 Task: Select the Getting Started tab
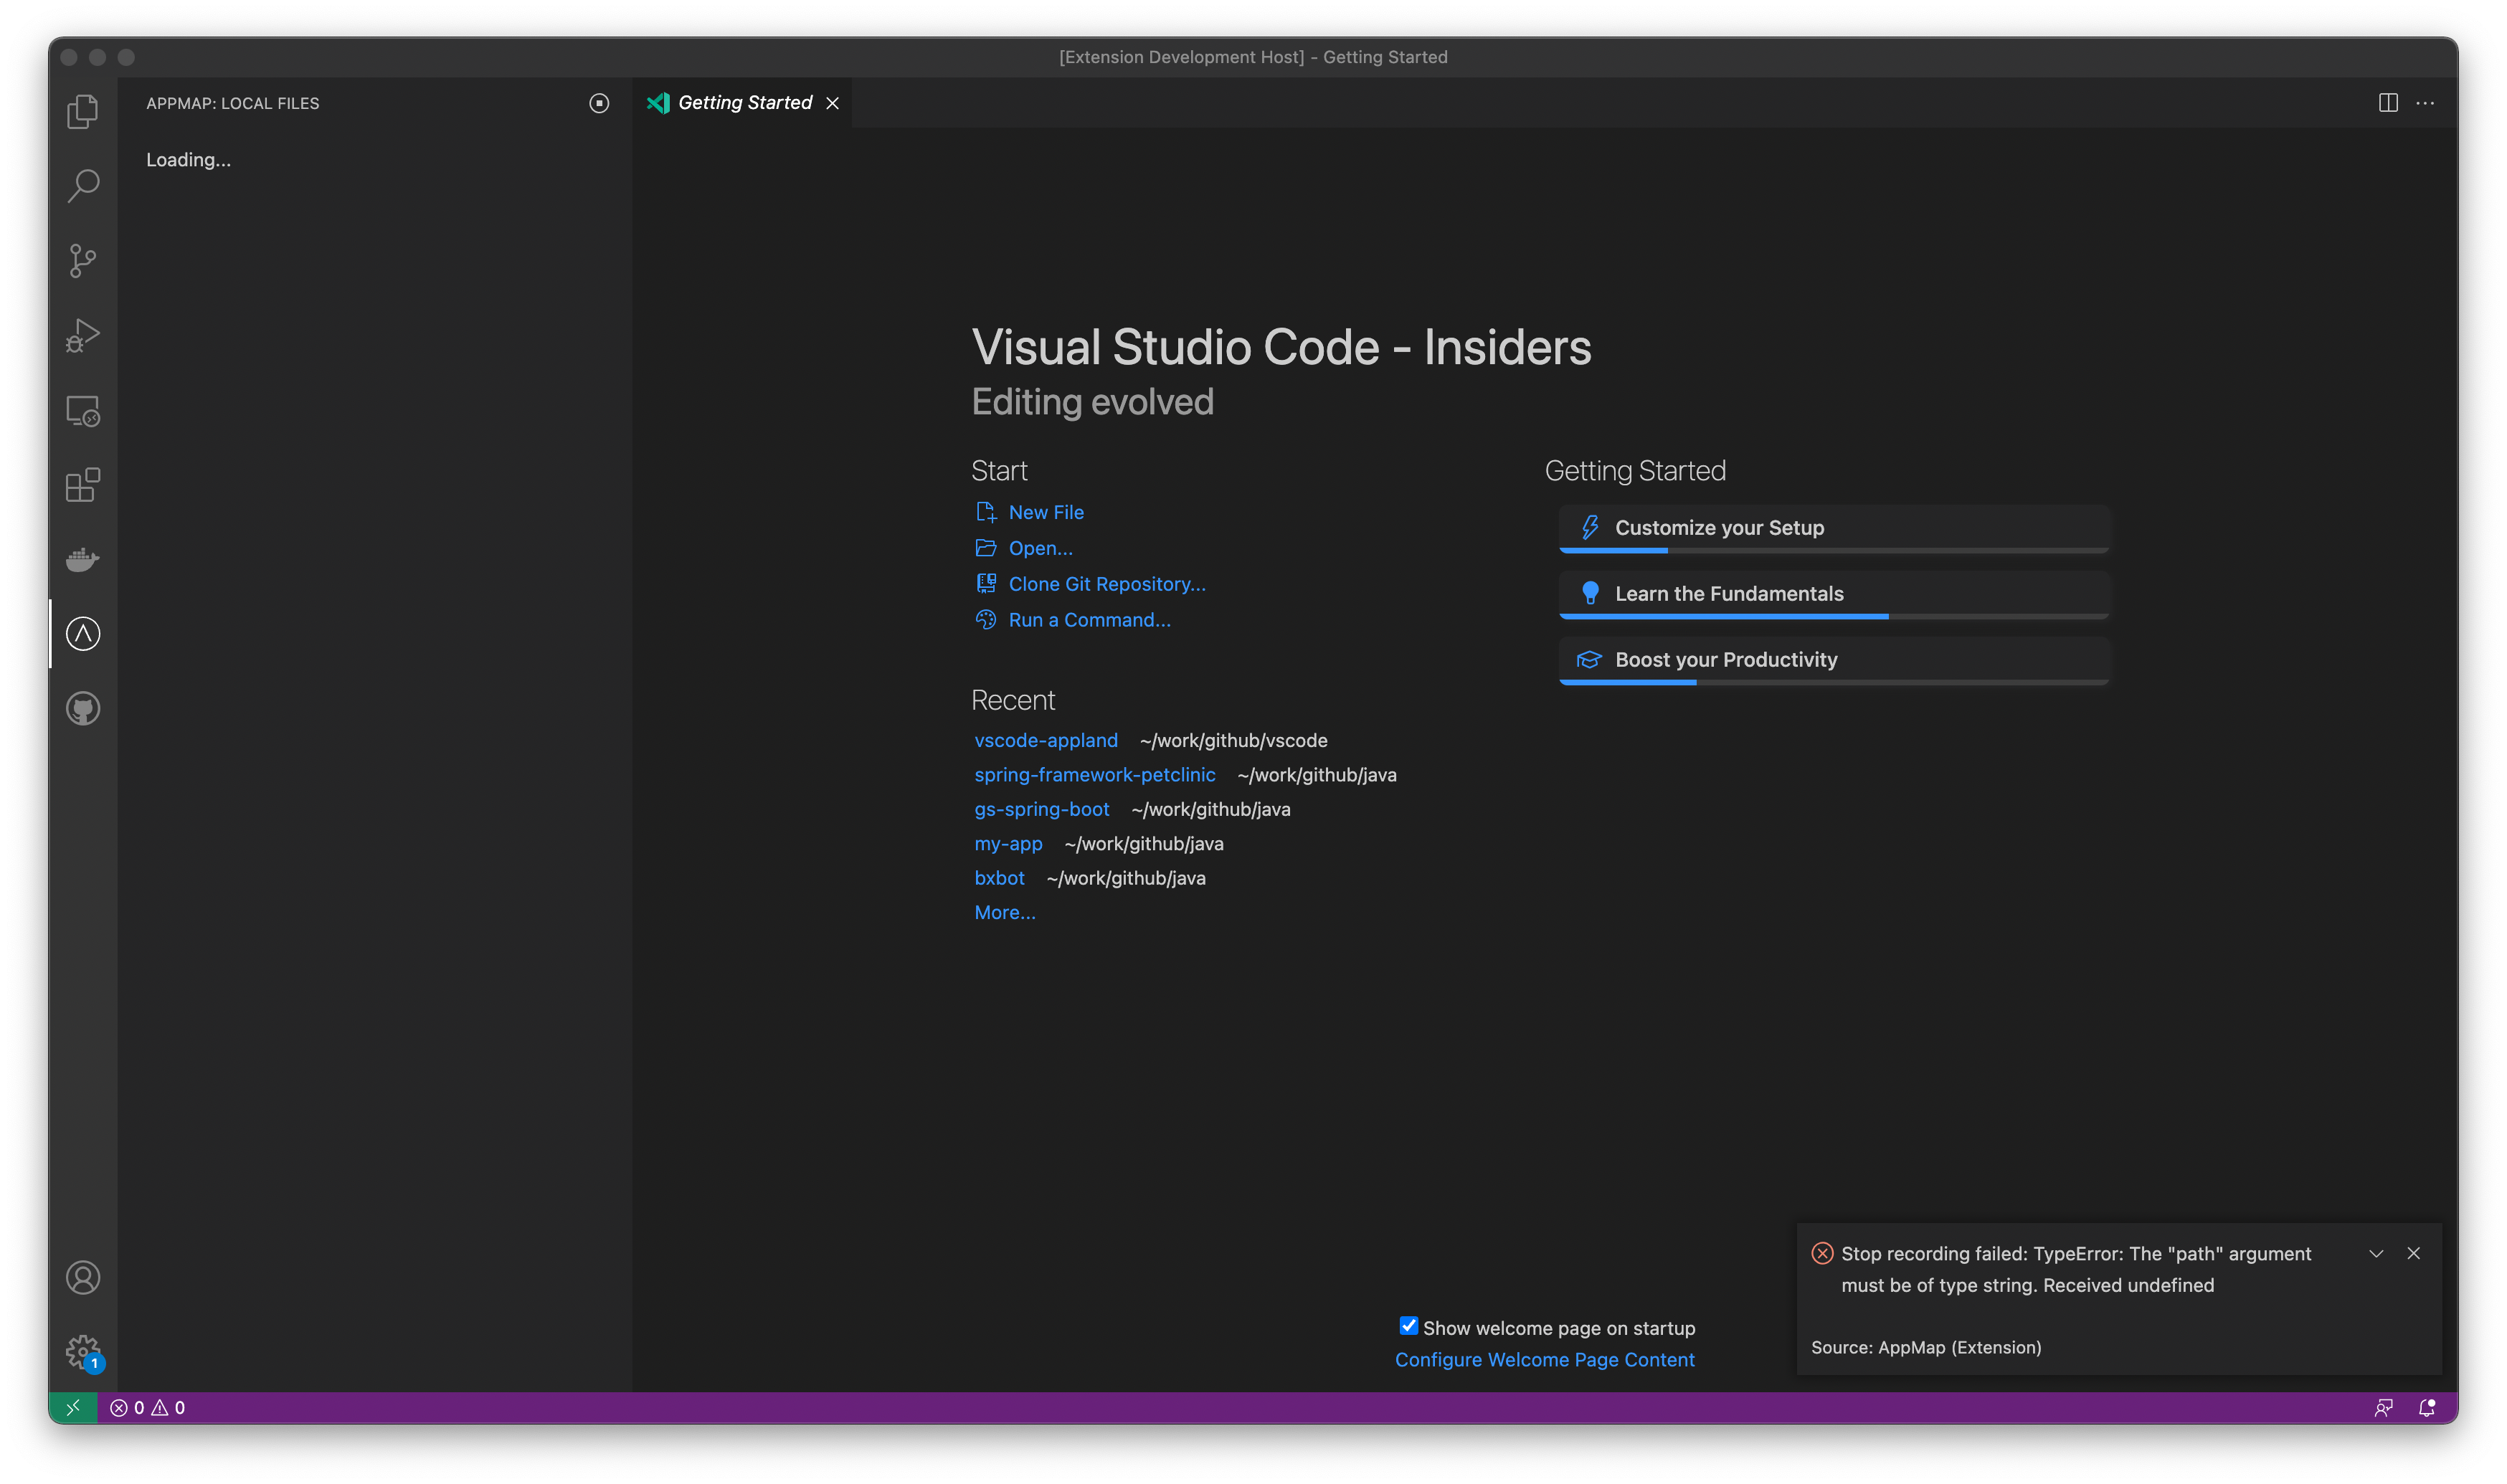point(744,102)
